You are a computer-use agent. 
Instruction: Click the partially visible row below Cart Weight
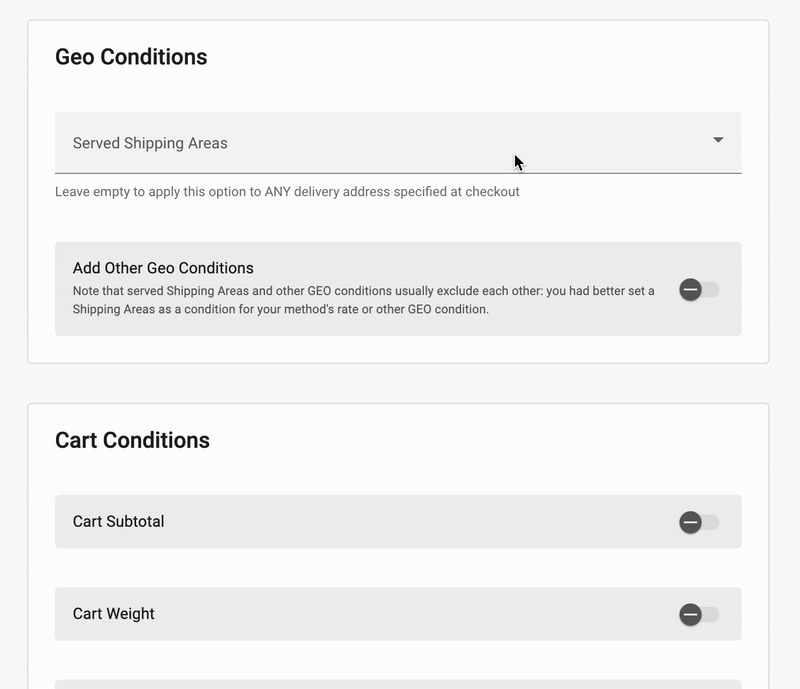(x=398, y=684)
